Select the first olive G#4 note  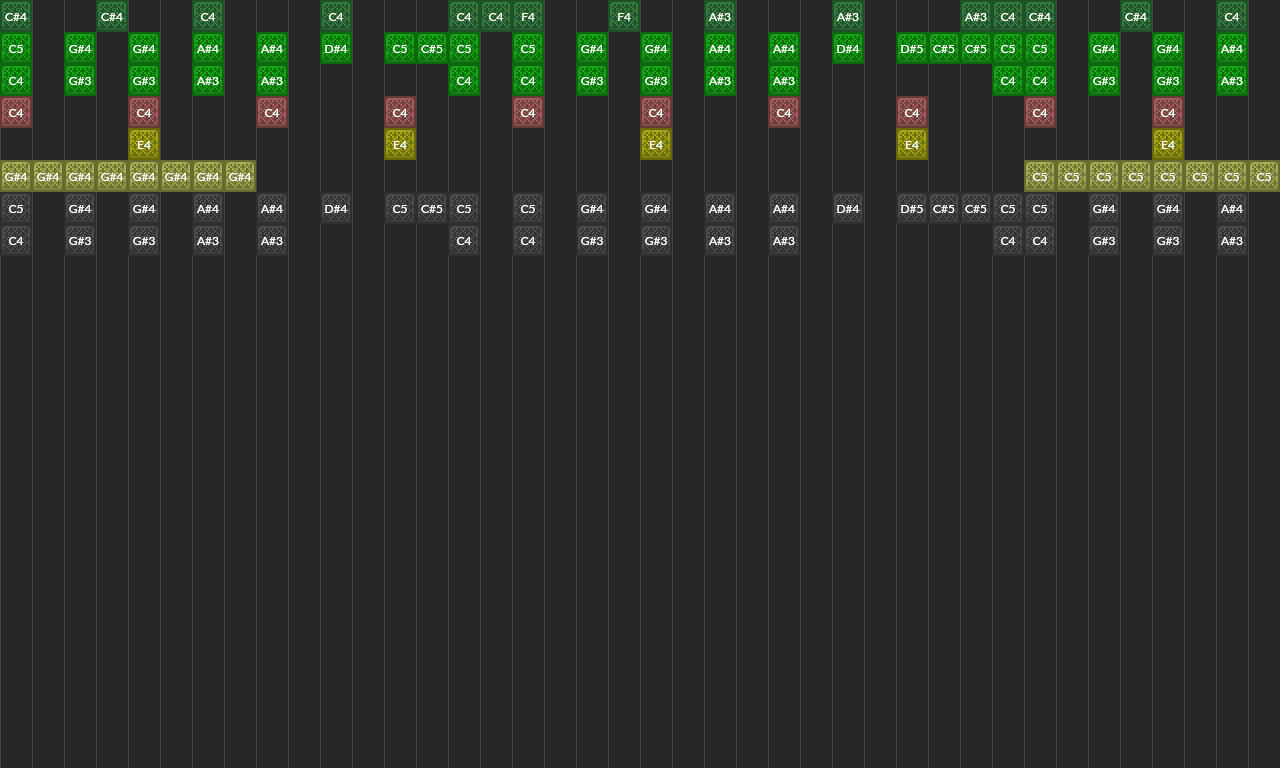coord(16,176)
